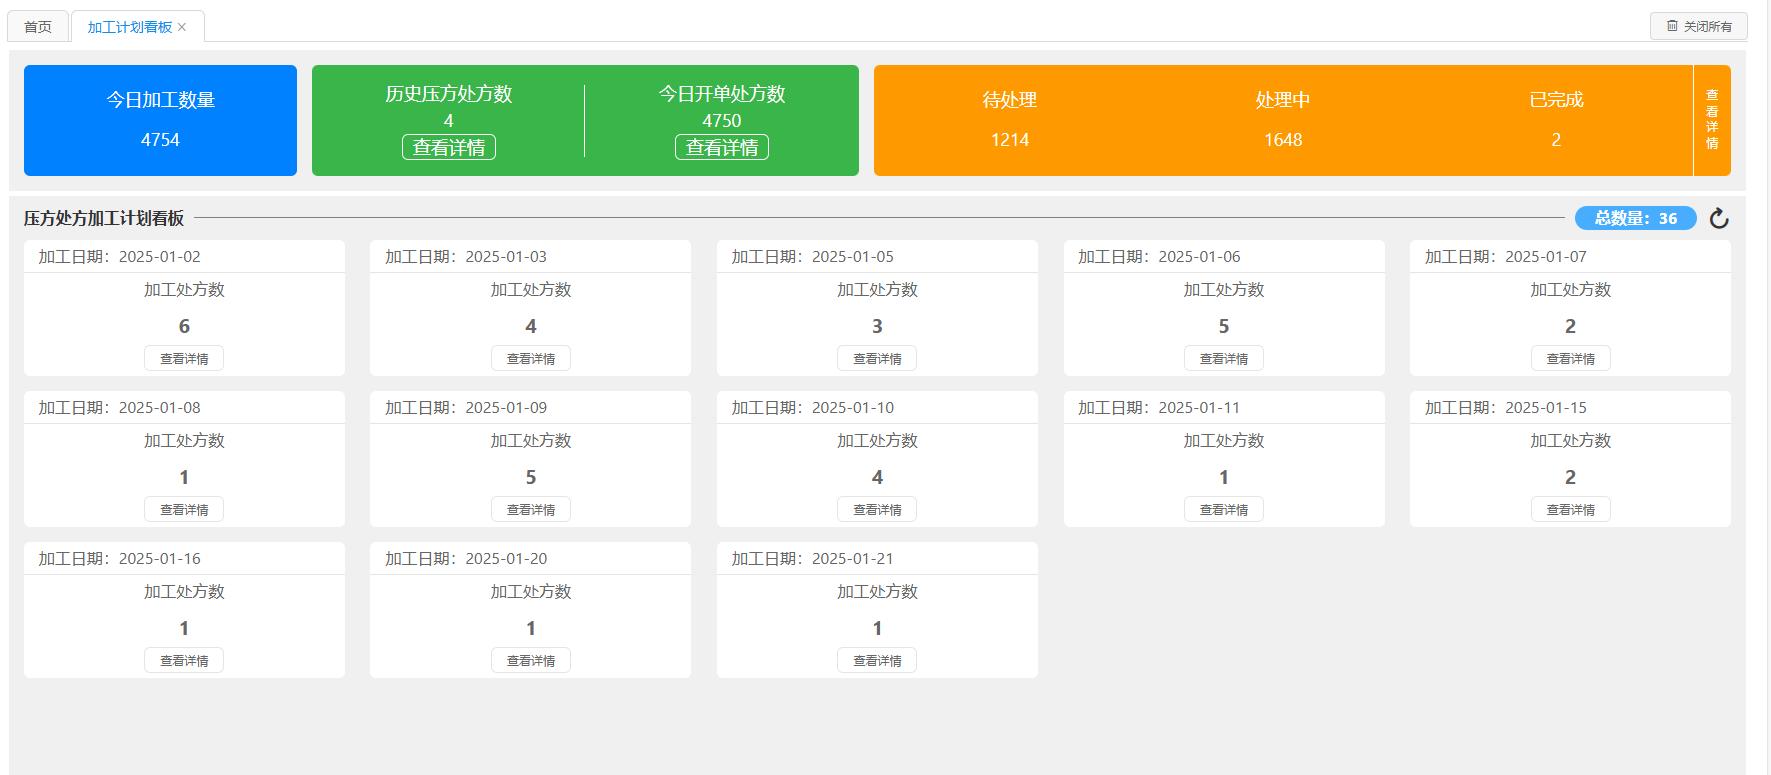Viewport: 1771px width, 775px height.
Task: View details for 加工日期 2025-01-03
Action: pyautogui.click(x=531, y=358)
